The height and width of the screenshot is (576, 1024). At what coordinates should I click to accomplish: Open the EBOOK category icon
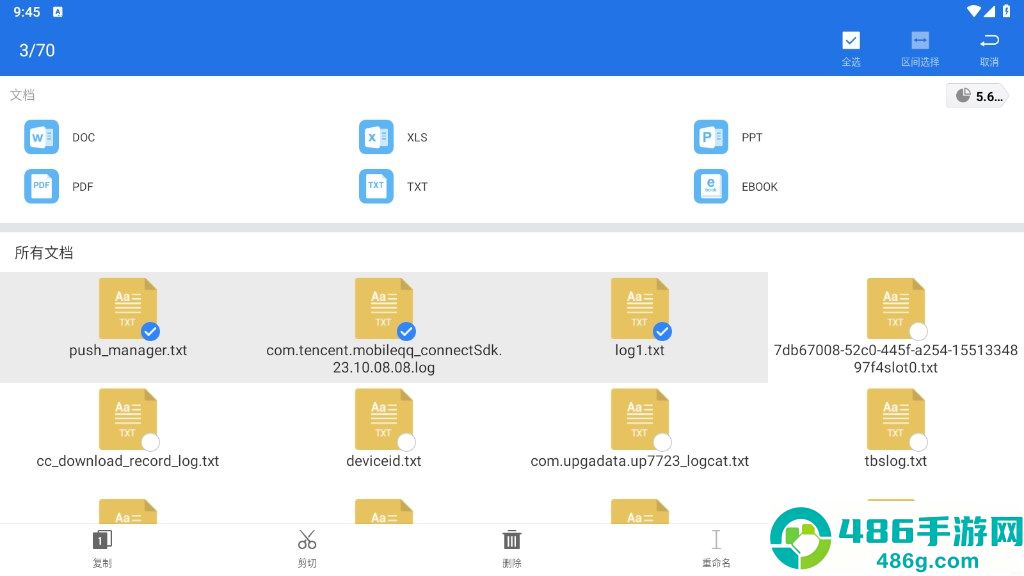[711, 186]
